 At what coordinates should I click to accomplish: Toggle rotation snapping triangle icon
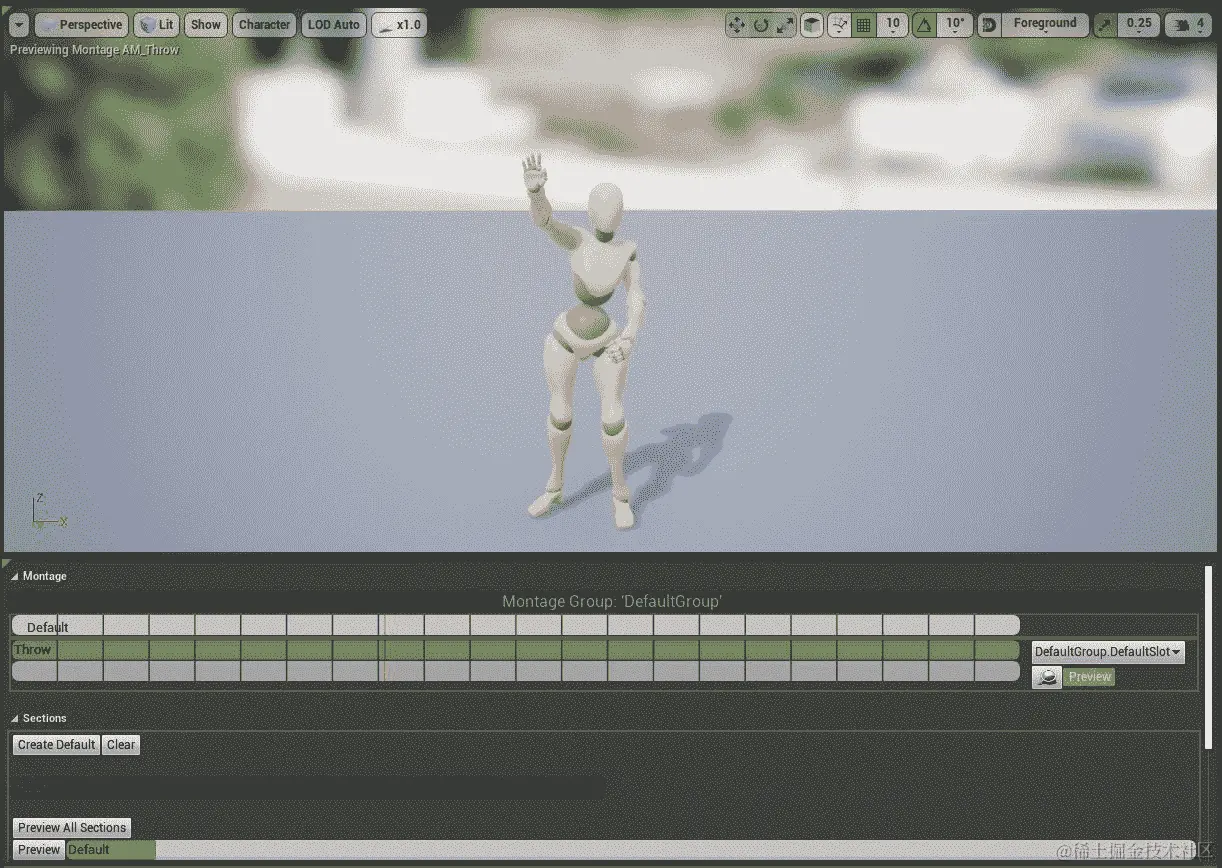[925, 25]
